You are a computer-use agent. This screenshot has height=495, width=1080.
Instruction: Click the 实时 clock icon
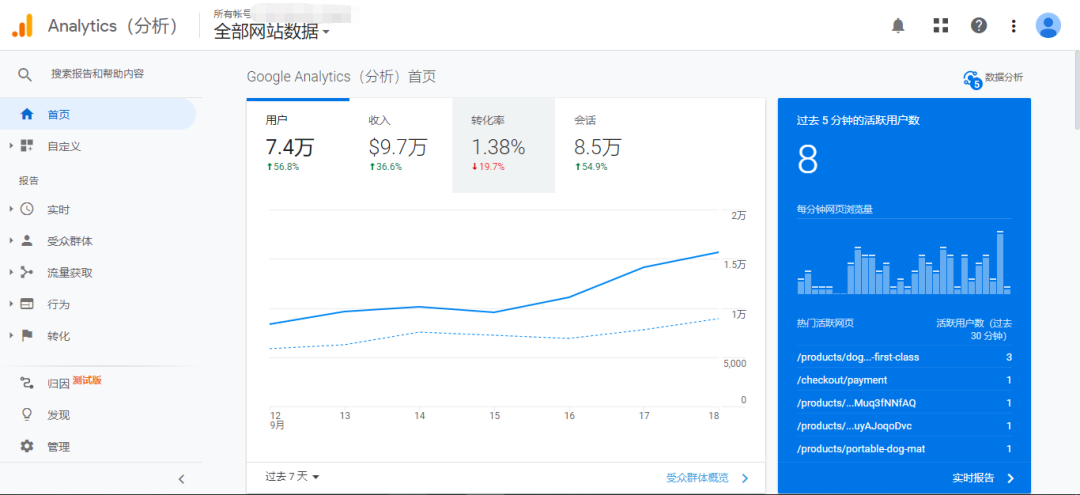27,209
